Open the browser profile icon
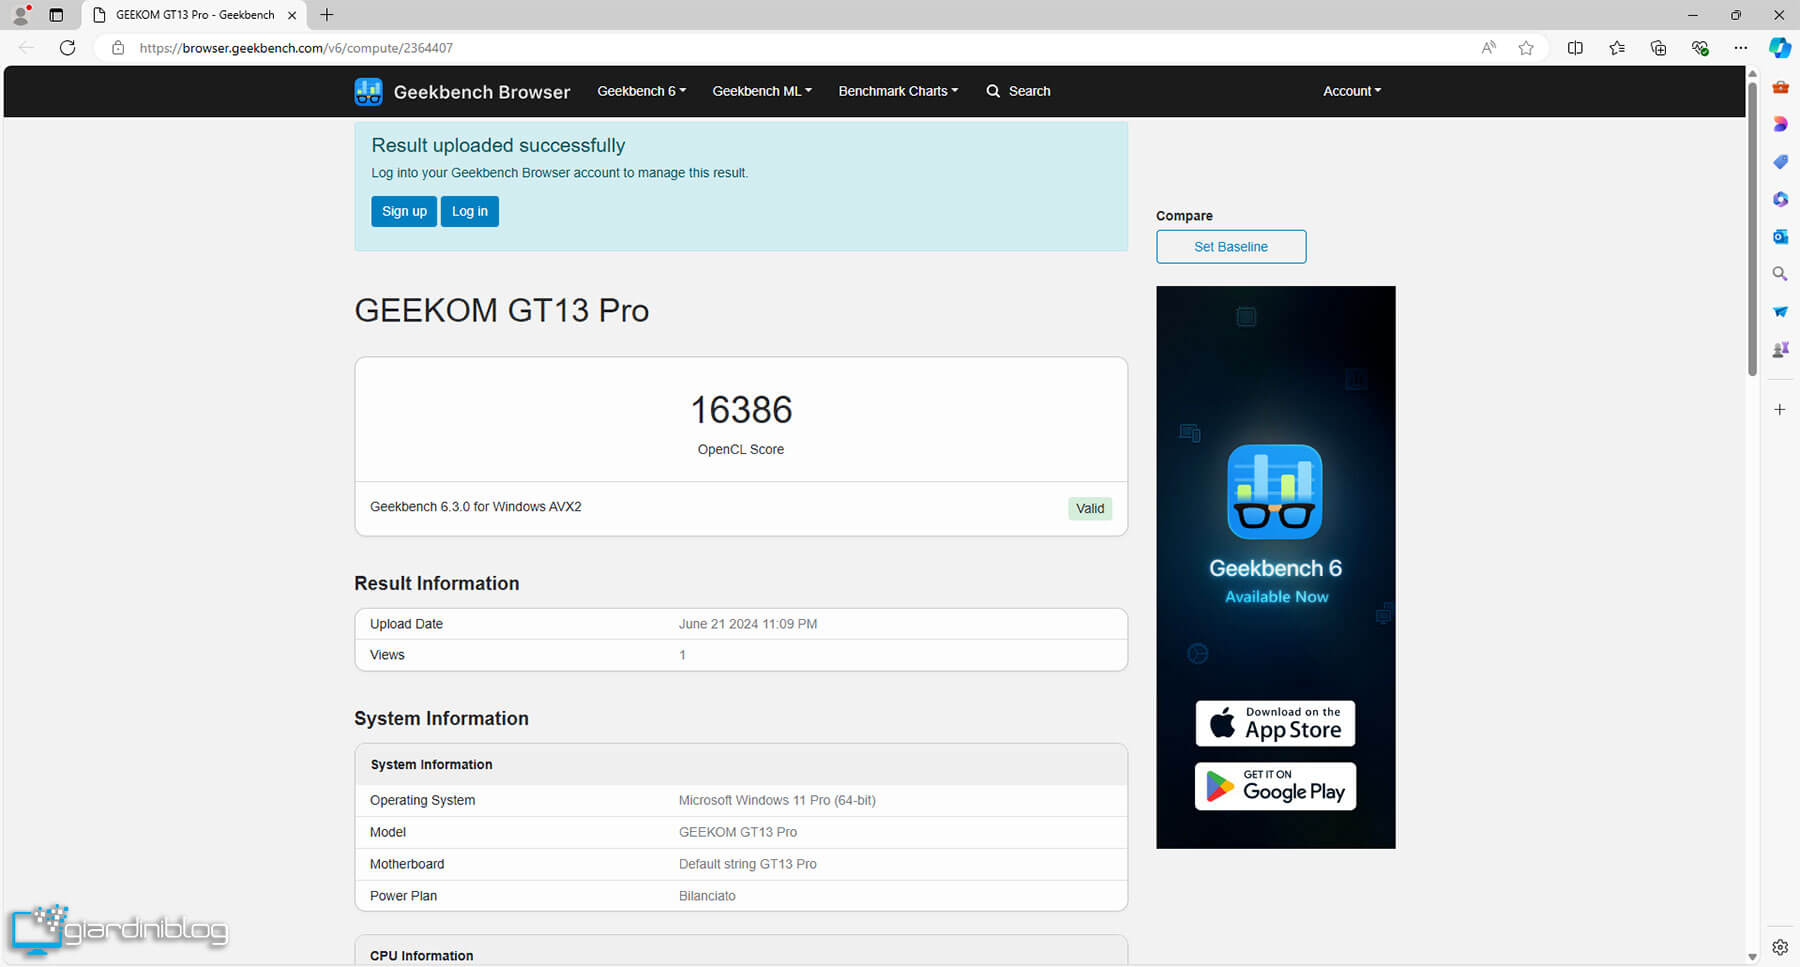 (20, 15)
